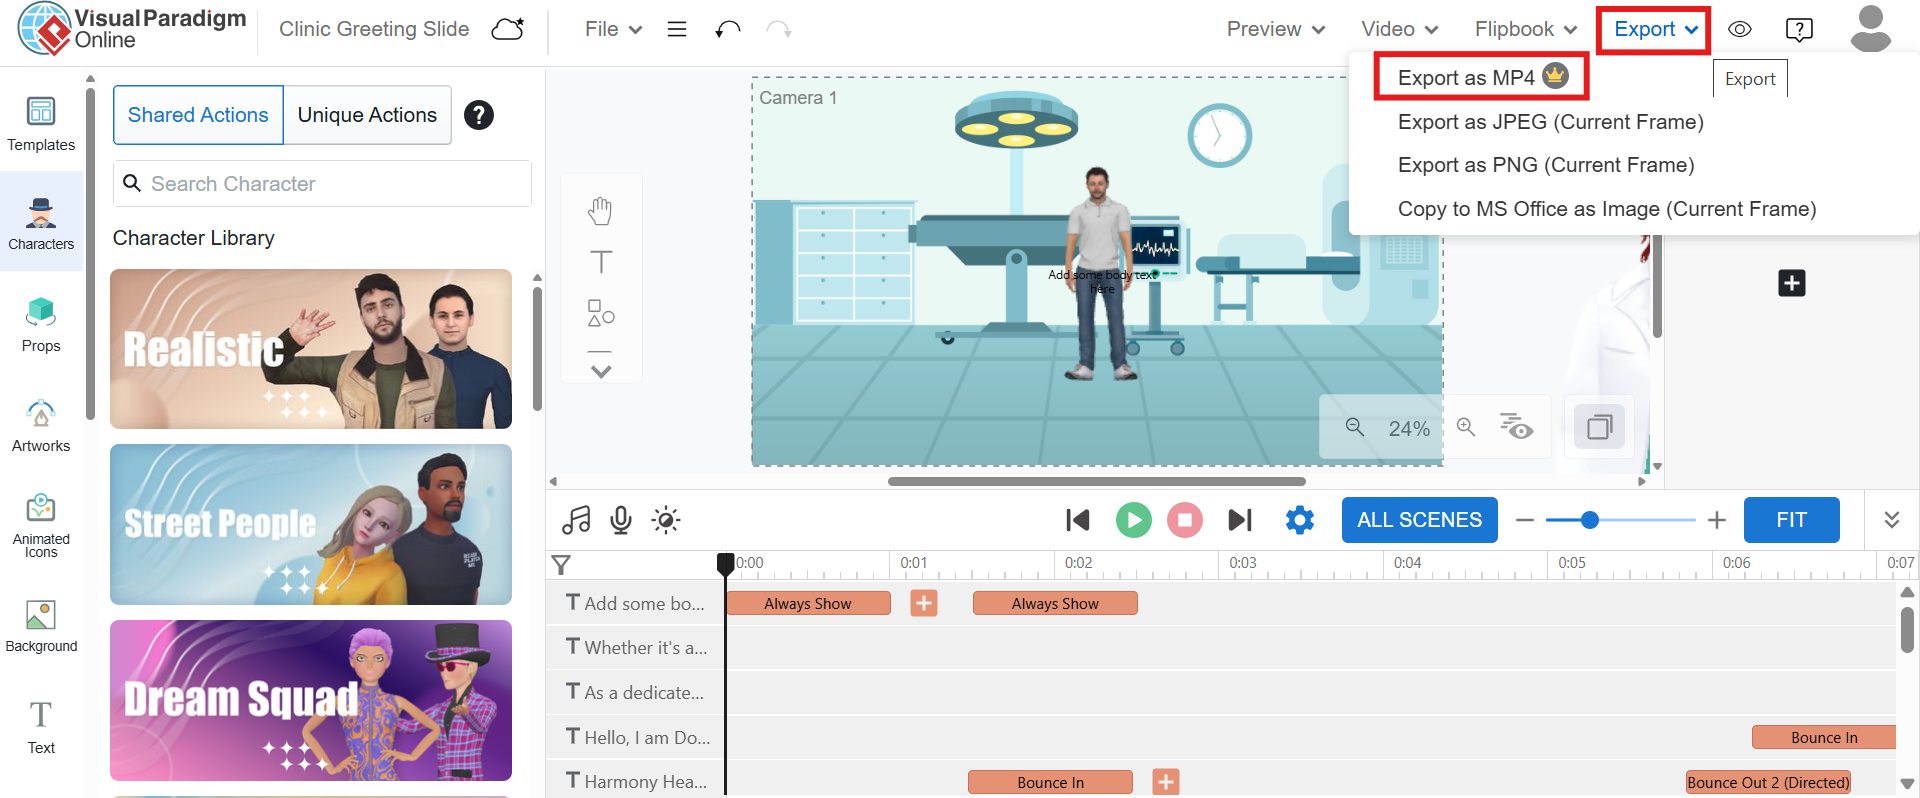Open the Background panel

(41, 625)
